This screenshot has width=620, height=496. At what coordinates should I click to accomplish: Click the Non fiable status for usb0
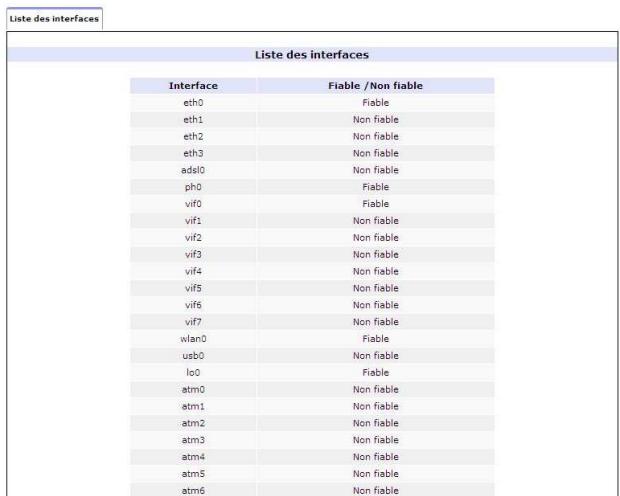pyautogui.click(x=375, y=355)
